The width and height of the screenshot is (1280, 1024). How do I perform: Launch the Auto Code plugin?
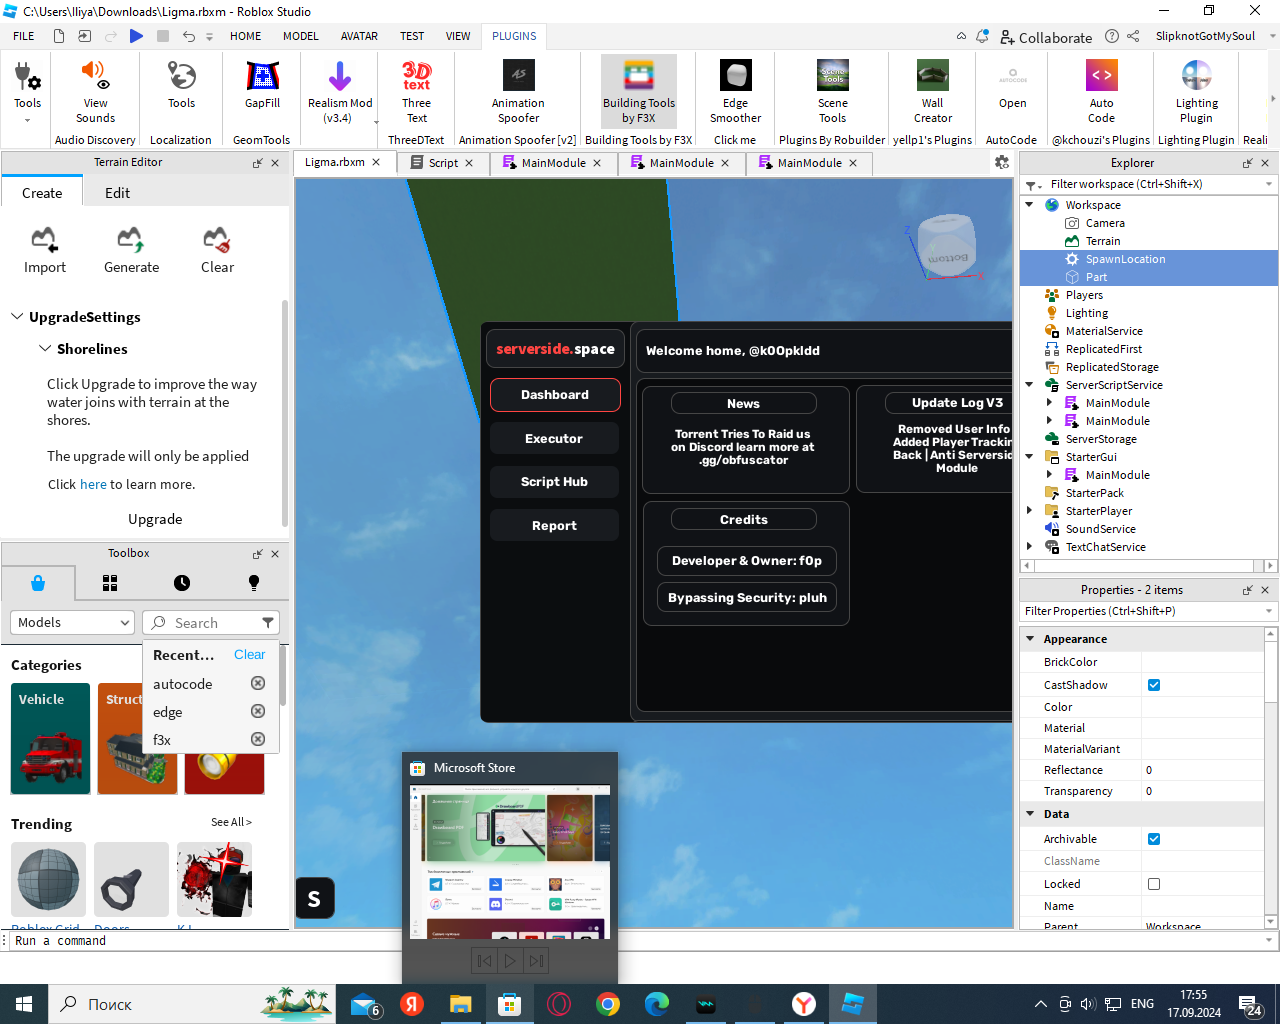tap(1101, 90)
